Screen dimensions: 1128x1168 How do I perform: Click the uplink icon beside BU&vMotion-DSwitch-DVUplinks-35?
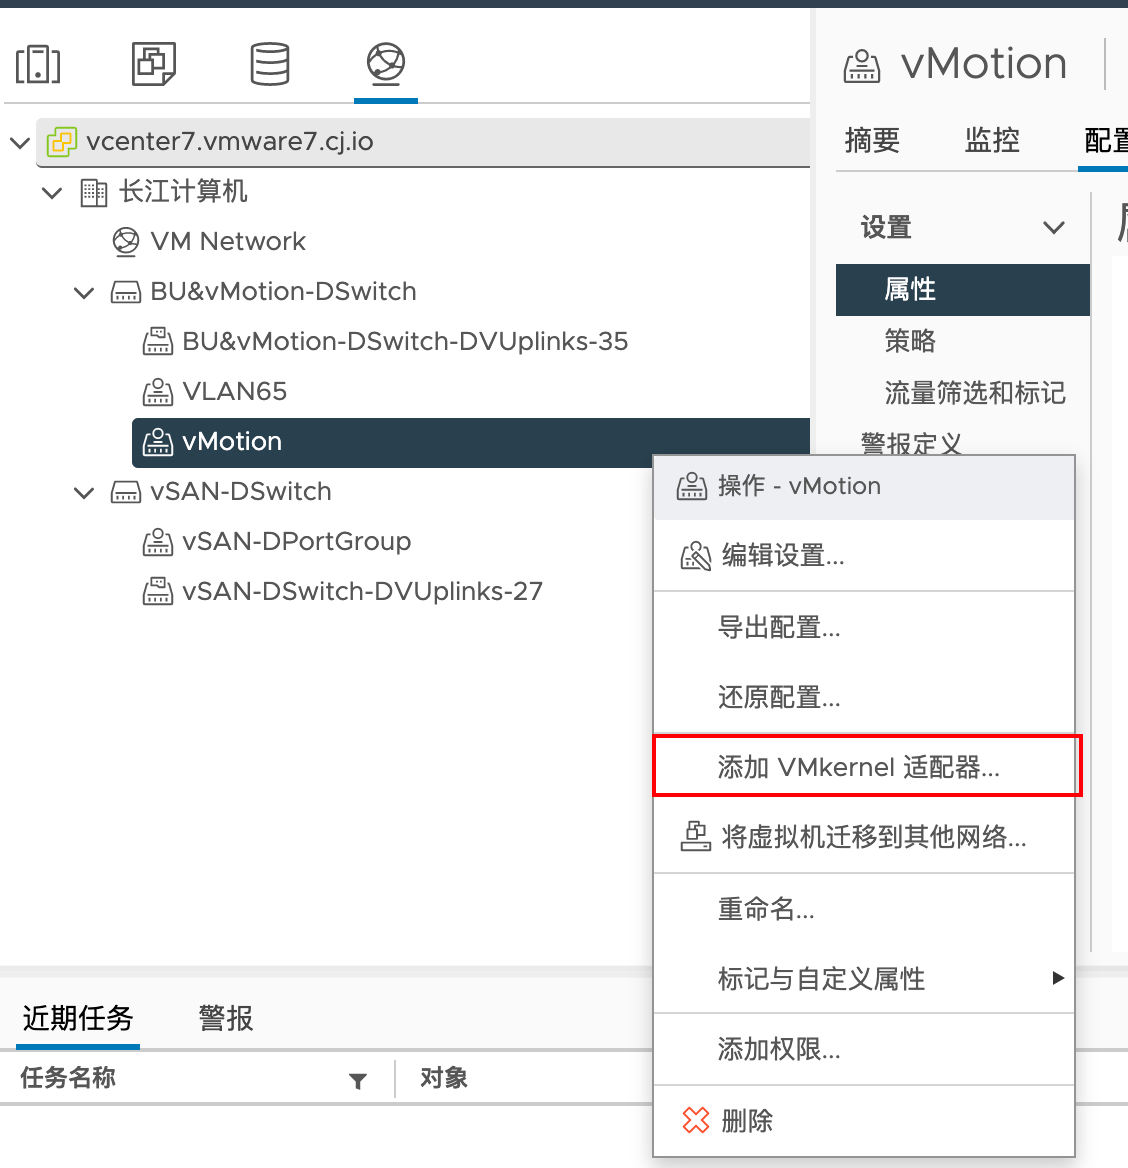coord(158,341)
